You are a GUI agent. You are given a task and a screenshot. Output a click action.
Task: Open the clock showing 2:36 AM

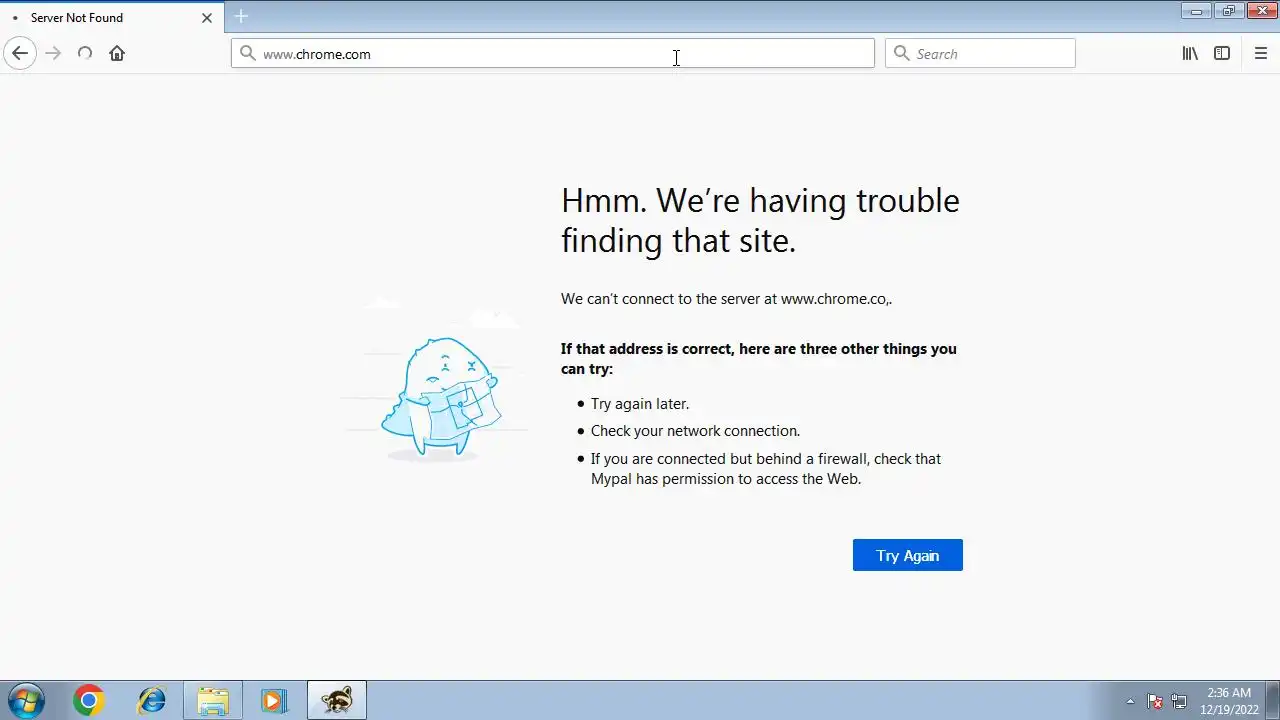[x=1229, y=701]
